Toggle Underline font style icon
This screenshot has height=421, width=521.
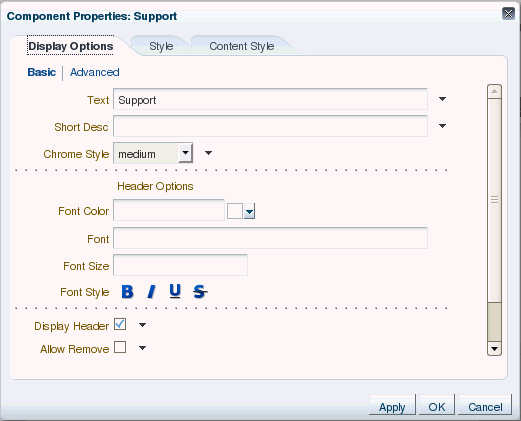click(175, 291)
